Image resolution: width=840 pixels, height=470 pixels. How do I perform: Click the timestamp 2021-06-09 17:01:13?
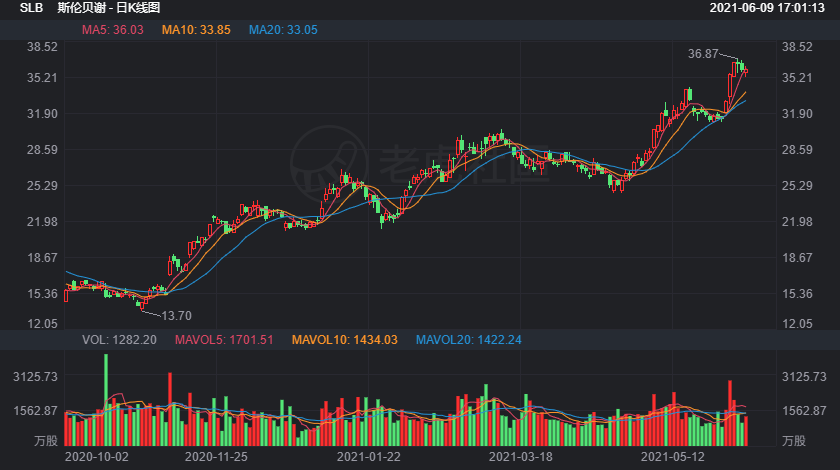767,8
